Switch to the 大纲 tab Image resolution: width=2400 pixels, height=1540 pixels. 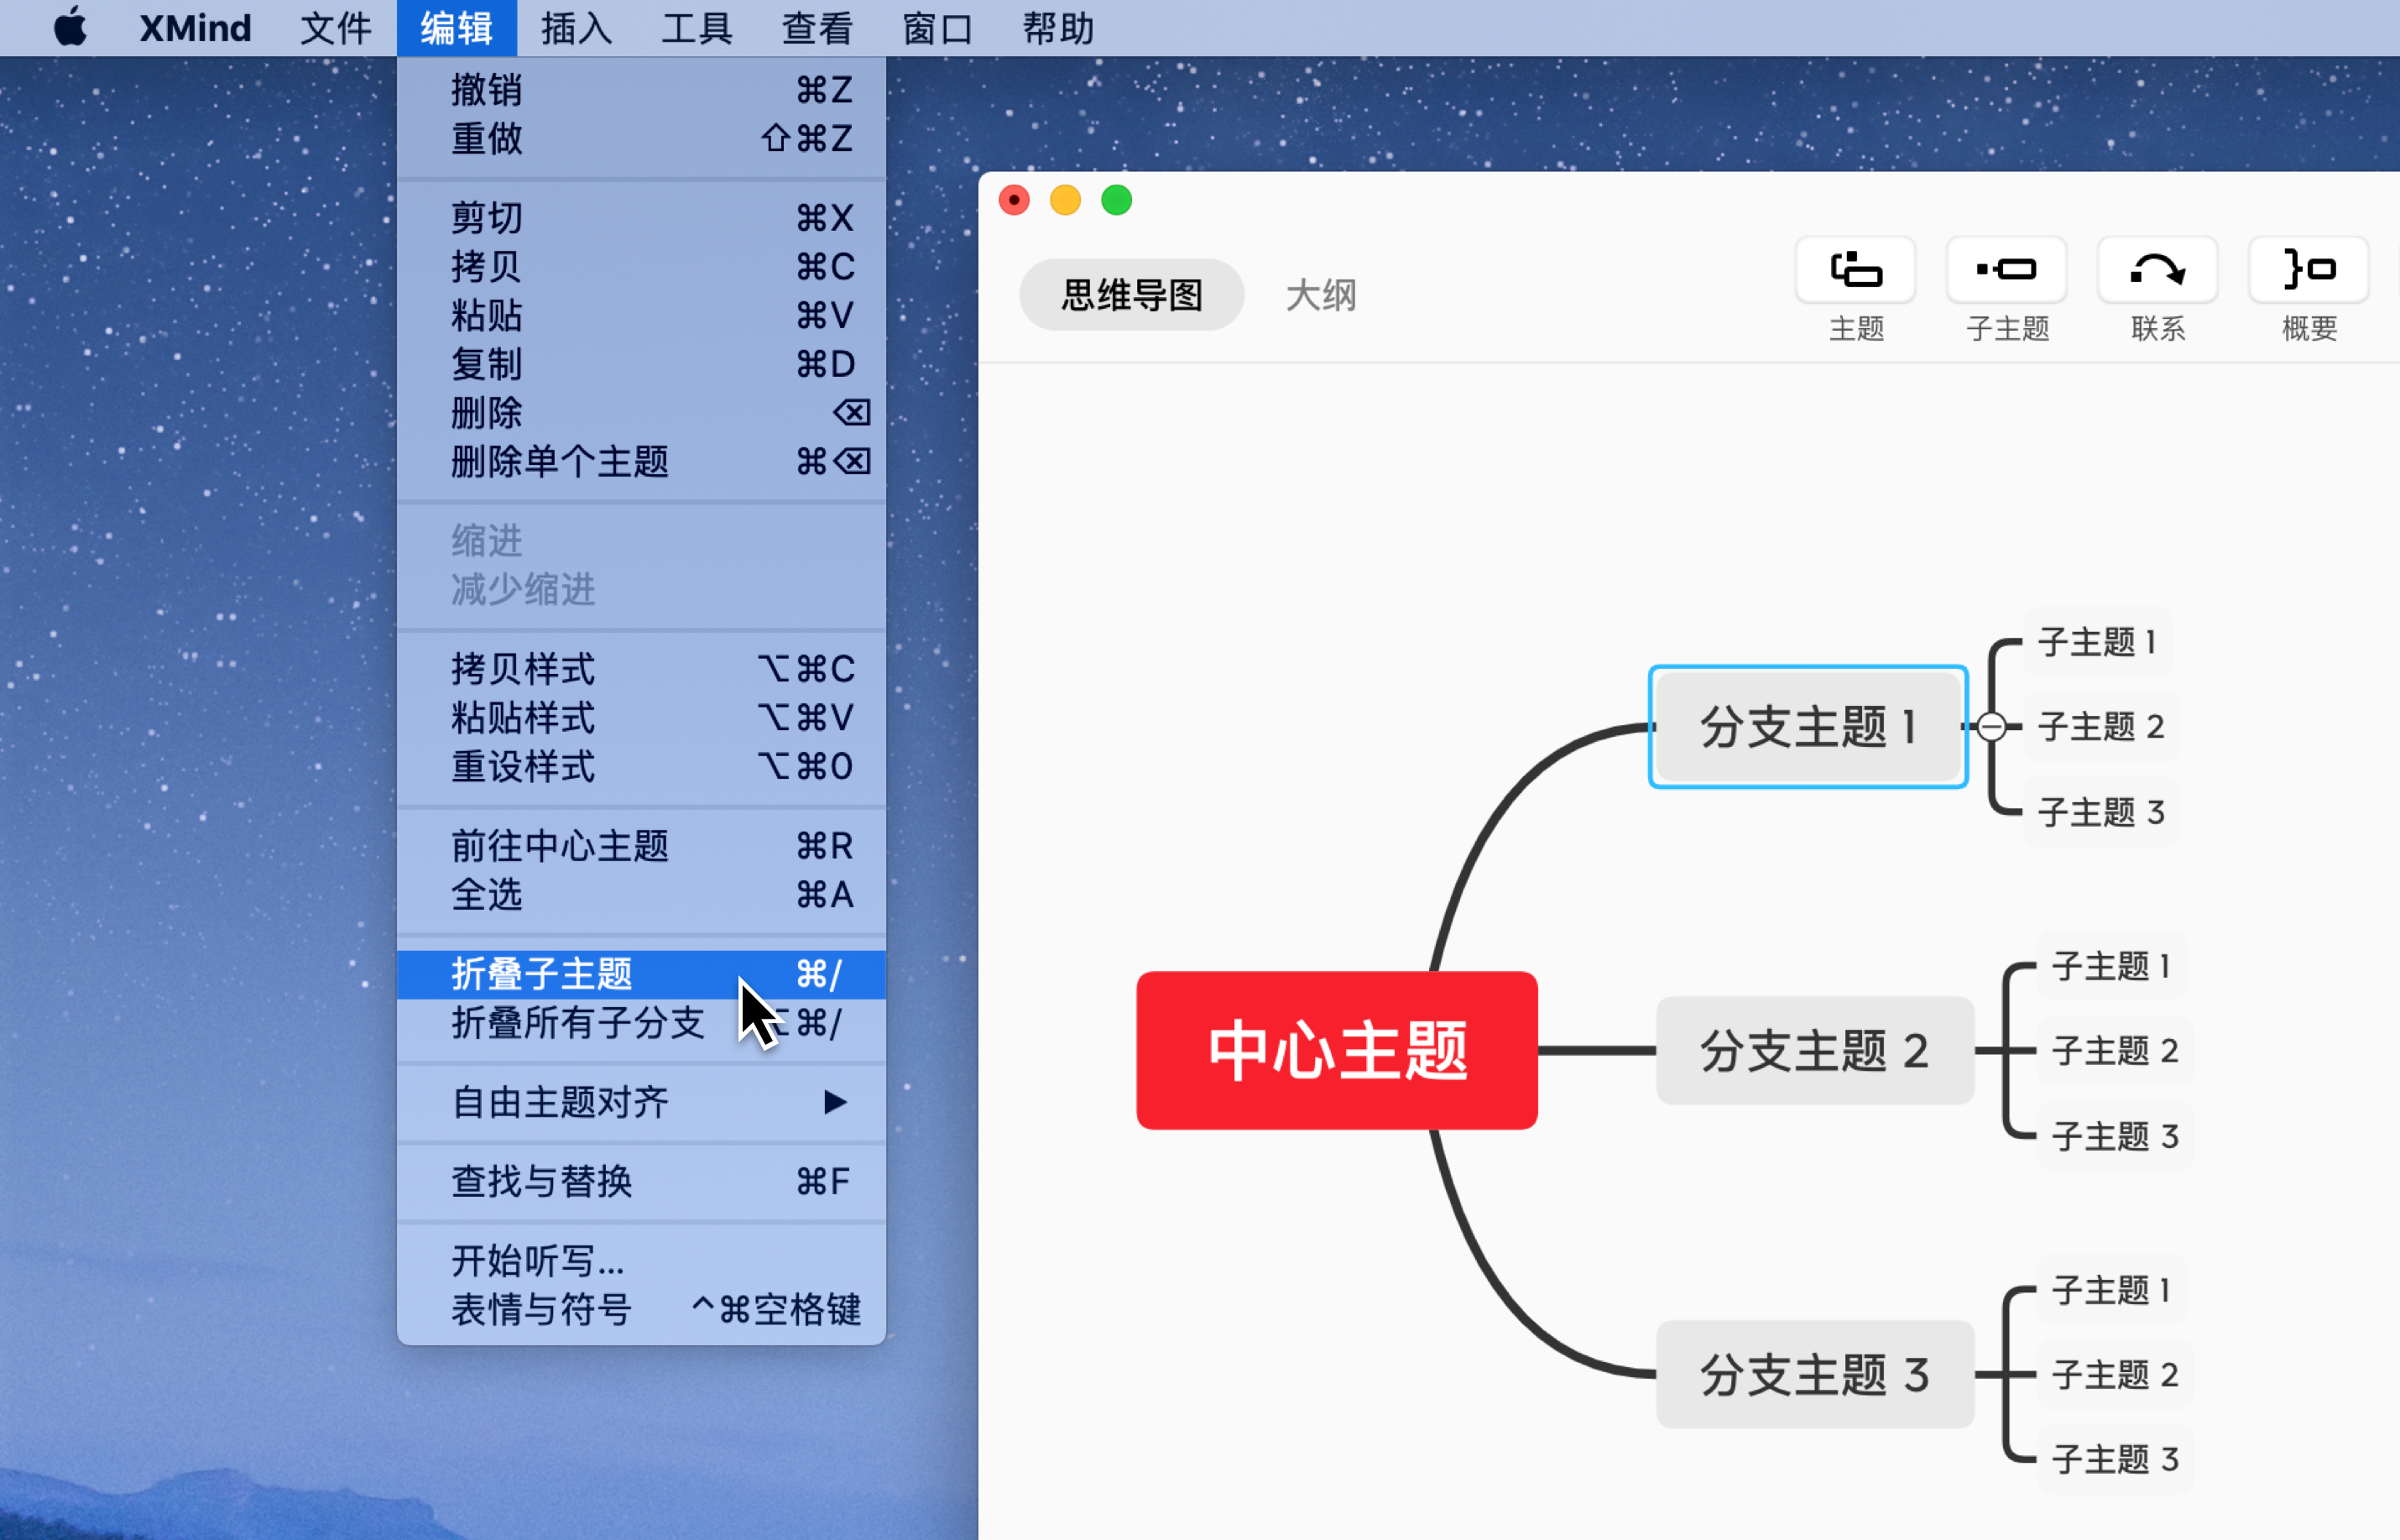[1321, 295]
